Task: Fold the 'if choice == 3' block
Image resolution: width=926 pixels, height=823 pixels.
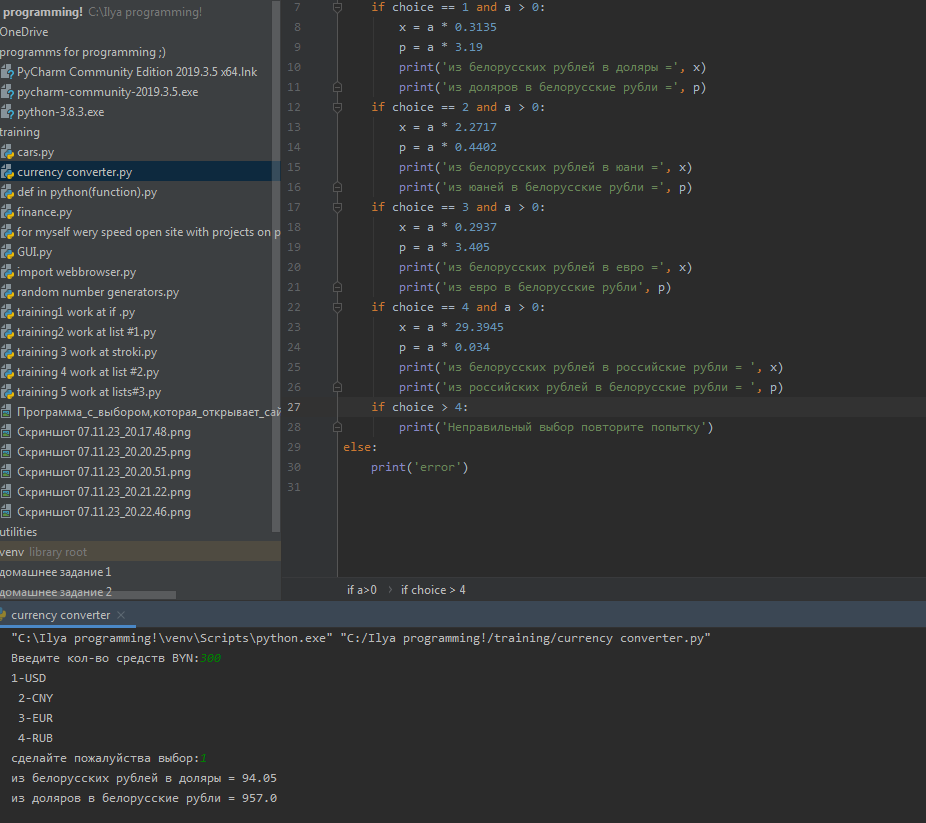Action: tap(339, 207)
